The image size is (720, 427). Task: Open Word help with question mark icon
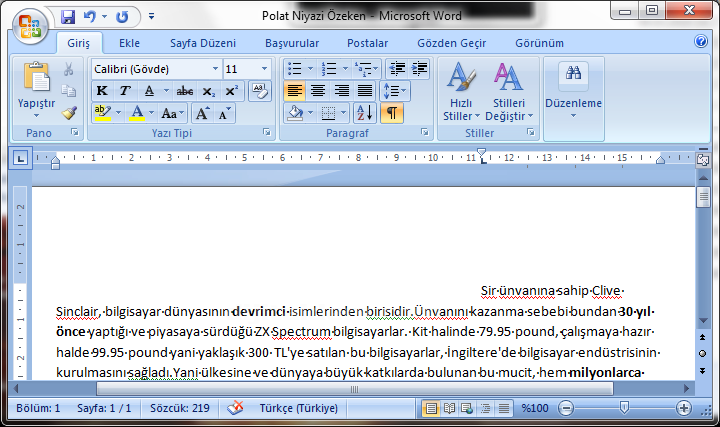(x=701, y=42)
